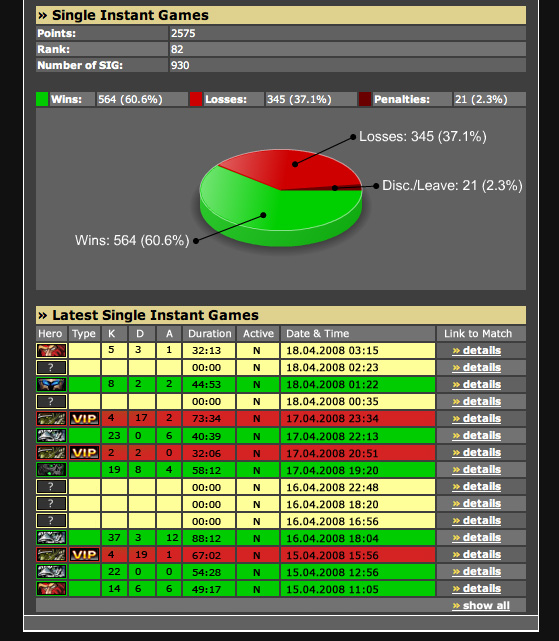Click the VIP badge on 17.04.2008 20:51 row
This screenshot has width=559, height=641.
pyautogui.click(x=84, y=453)
